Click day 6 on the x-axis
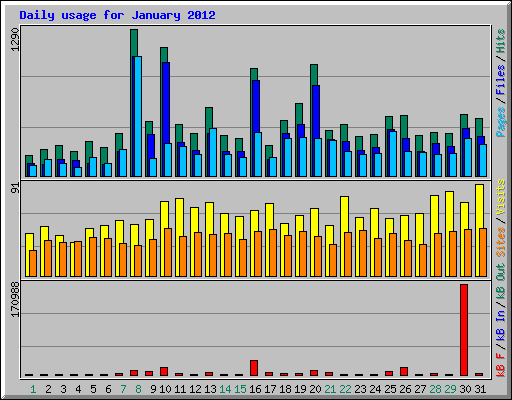Image resolution: width=512 pixels, height=400 pixels. click(108, 389)
